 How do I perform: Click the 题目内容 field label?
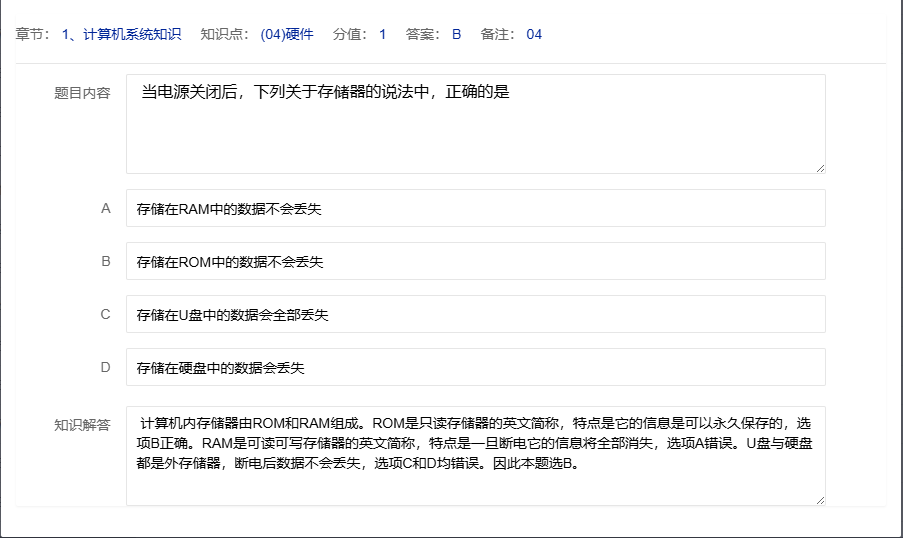pos(82,93)
